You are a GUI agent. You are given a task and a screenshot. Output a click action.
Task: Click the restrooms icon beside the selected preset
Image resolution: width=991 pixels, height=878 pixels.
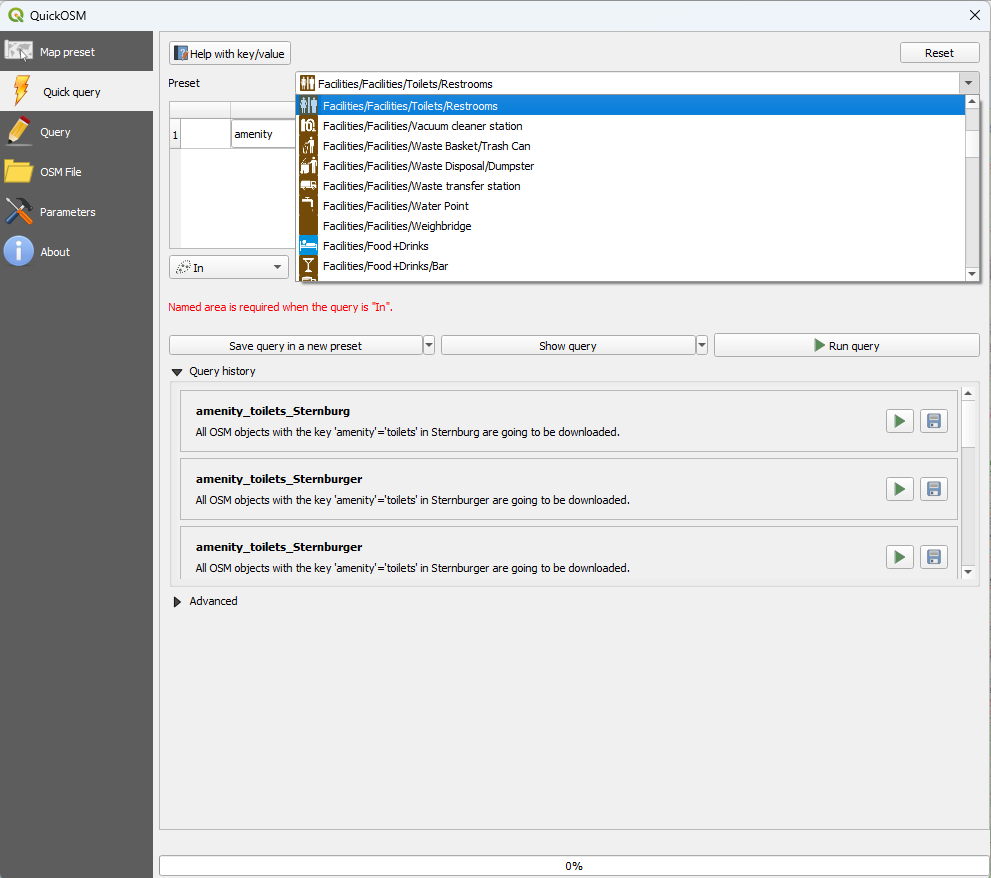(306, 84)
